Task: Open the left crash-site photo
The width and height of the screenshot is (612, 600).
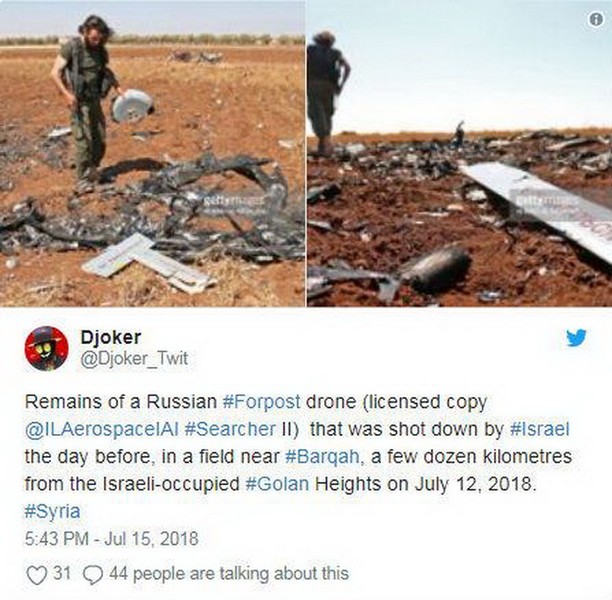Action: tap(152, 153)
